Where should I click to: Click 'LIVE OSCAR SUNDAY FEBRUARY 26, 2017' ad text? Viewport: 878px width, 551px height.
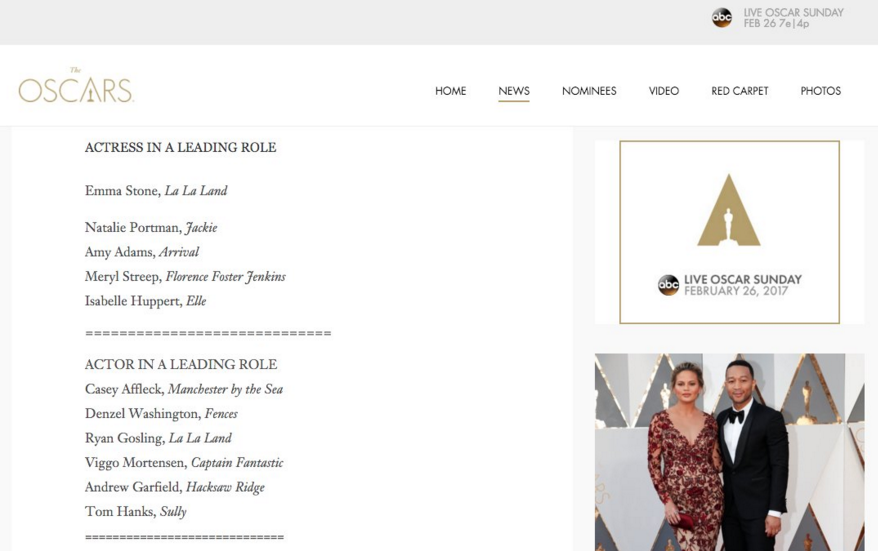742,285
